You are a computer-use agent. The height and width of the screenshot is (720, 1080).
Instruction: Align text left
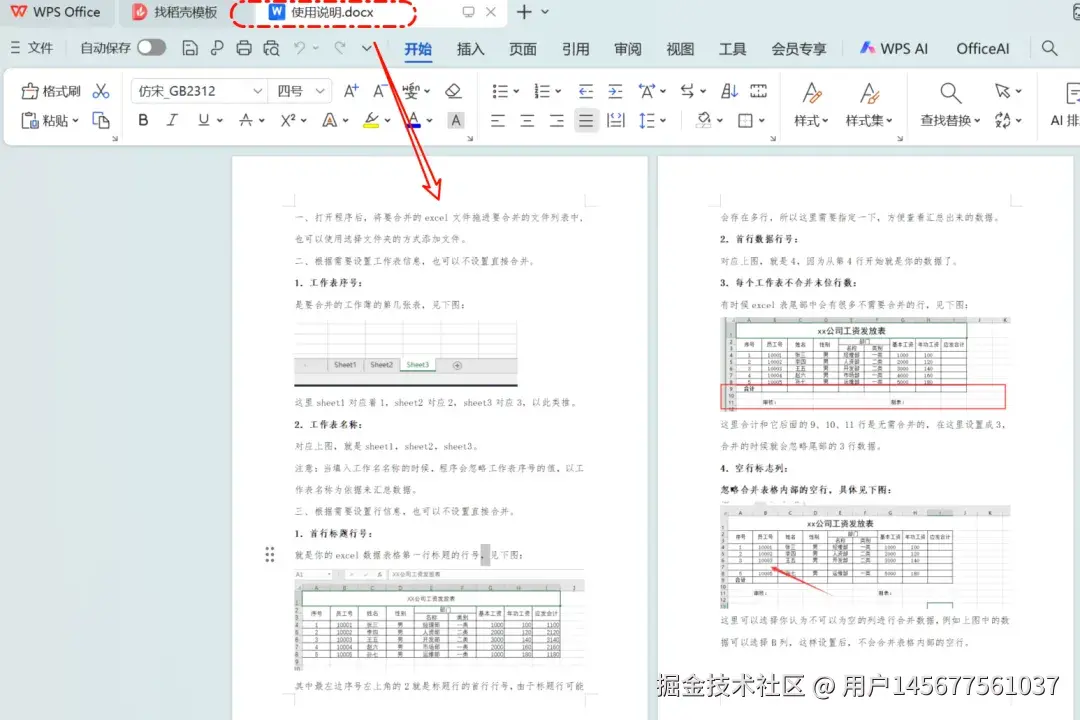(497, 121)
